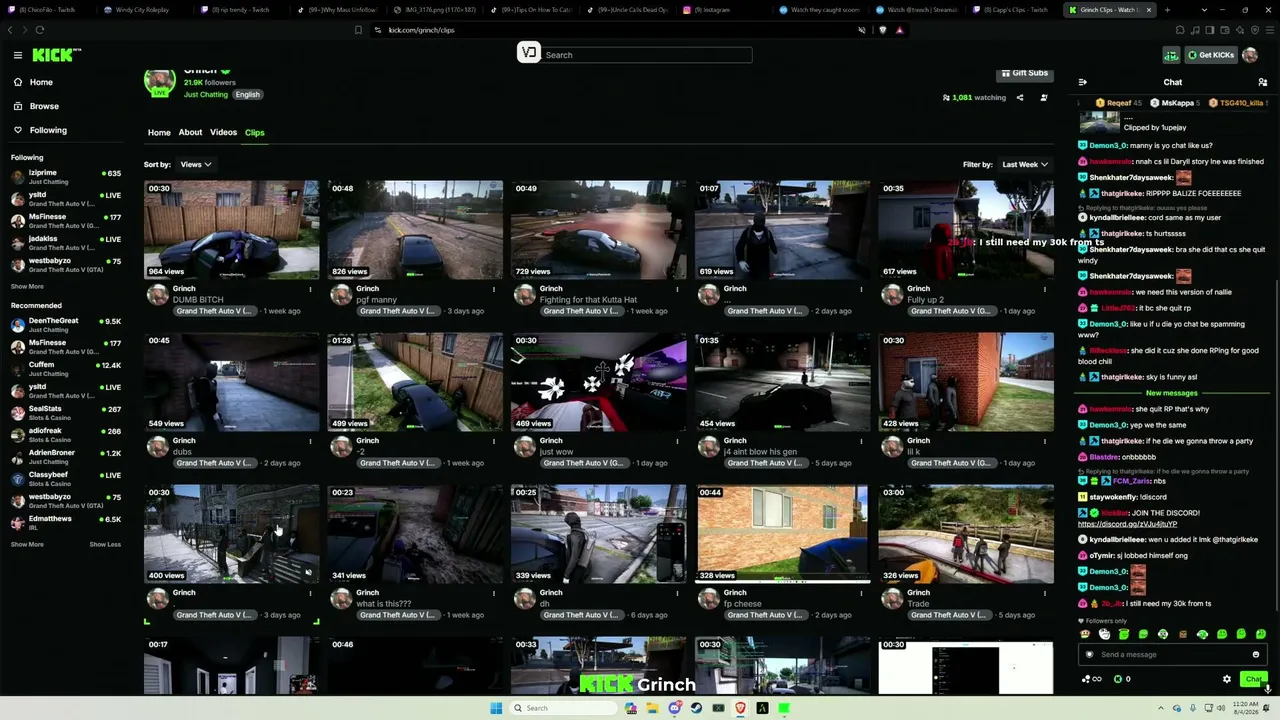The image size is (1280, 720).
Task: Click the Brave Shields icon
Action: [x=882, y=30]
